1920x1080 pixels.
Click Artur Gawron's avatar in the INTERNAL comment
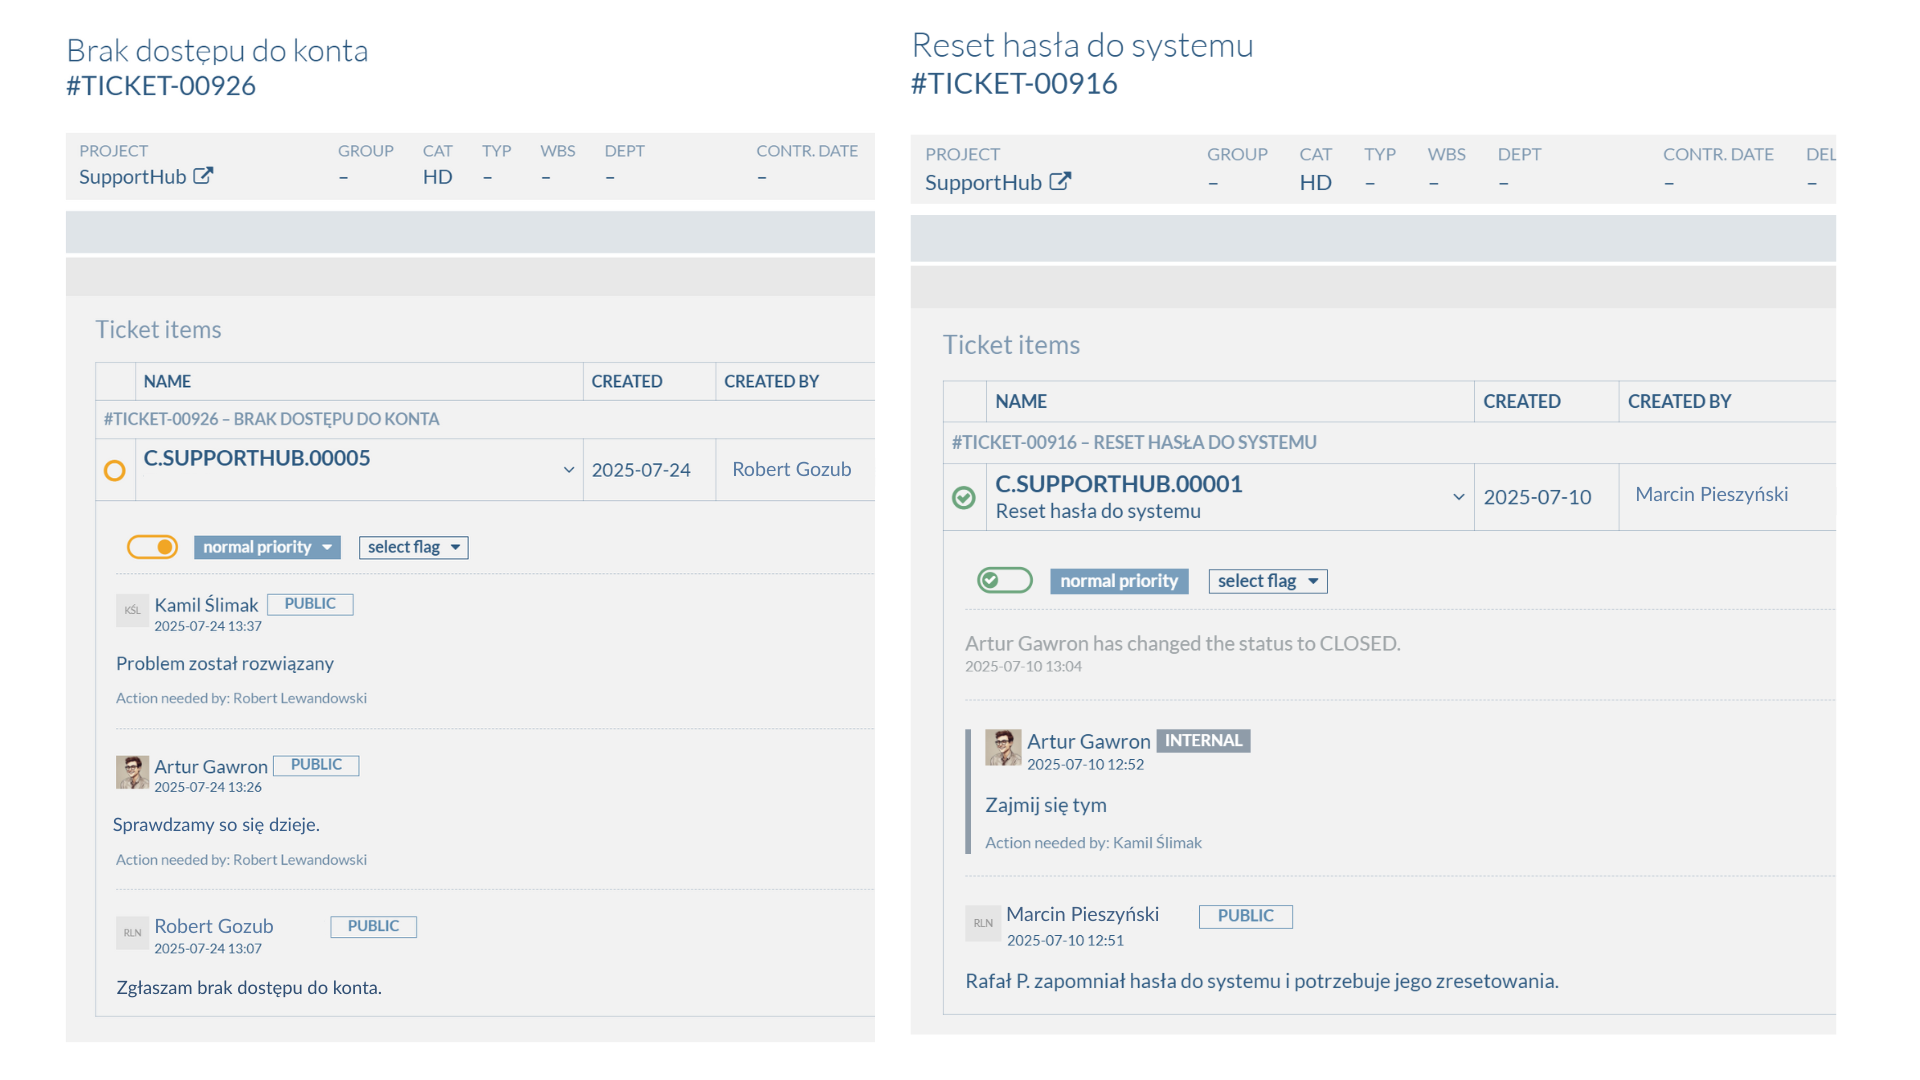coord(1003,747)
